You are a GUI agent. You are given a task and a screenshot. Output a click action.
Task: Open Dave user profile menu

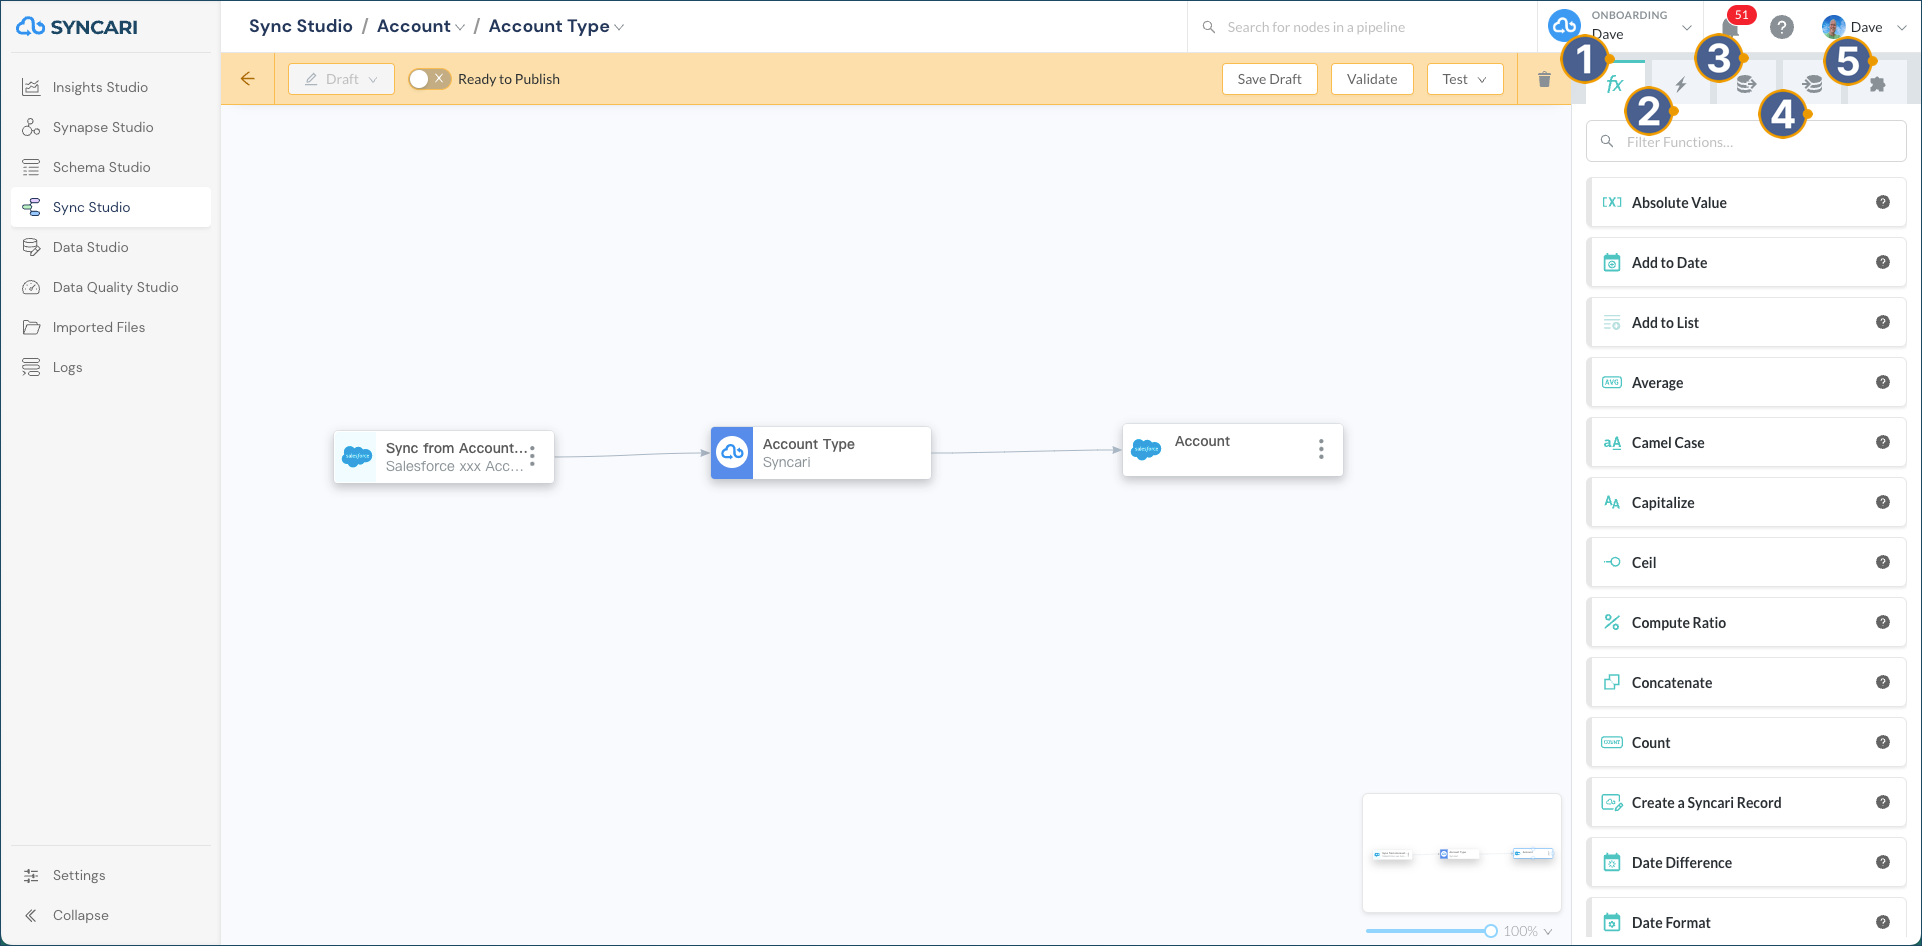coord(1864,27)
